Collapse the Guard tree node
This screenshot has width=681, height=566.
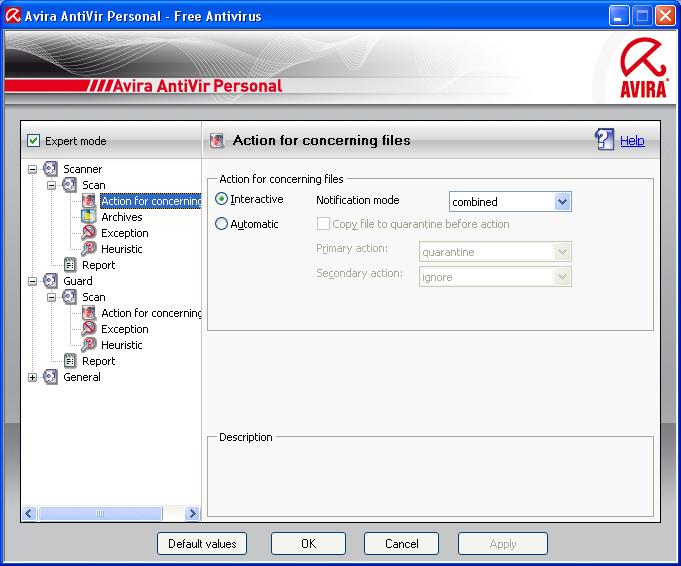pyautogui.click(x=33, y=281)
